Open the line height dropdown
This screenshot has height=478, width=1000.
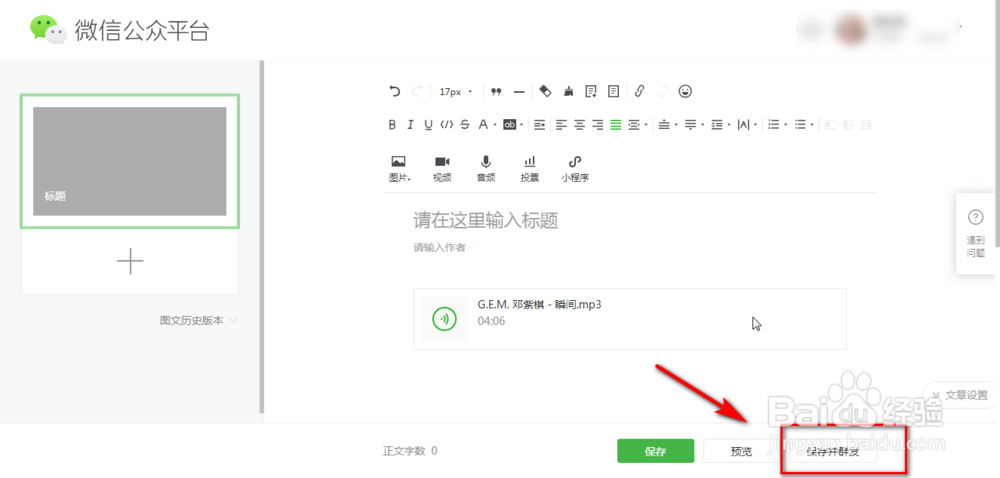(721, 125)
